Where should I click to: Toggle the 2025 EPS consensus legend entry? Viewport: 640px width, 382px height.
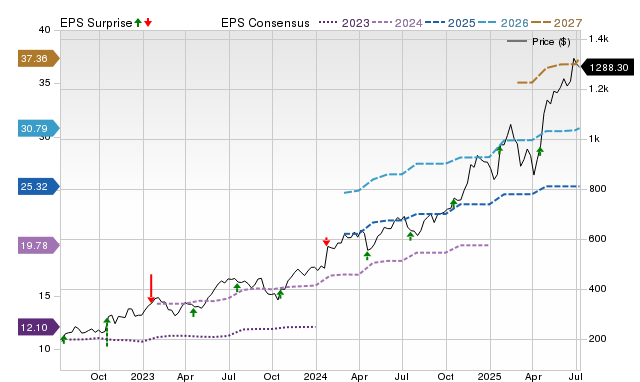(450, 23)
